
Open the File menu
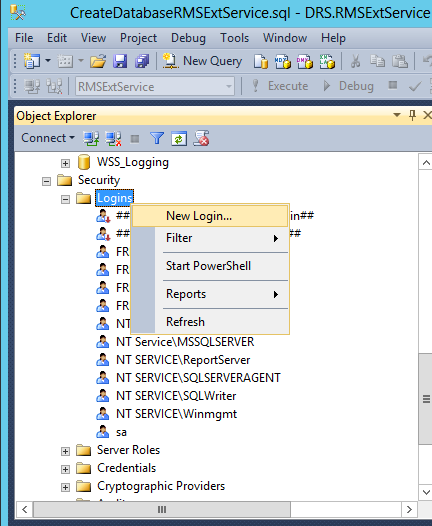pos(24,38)
